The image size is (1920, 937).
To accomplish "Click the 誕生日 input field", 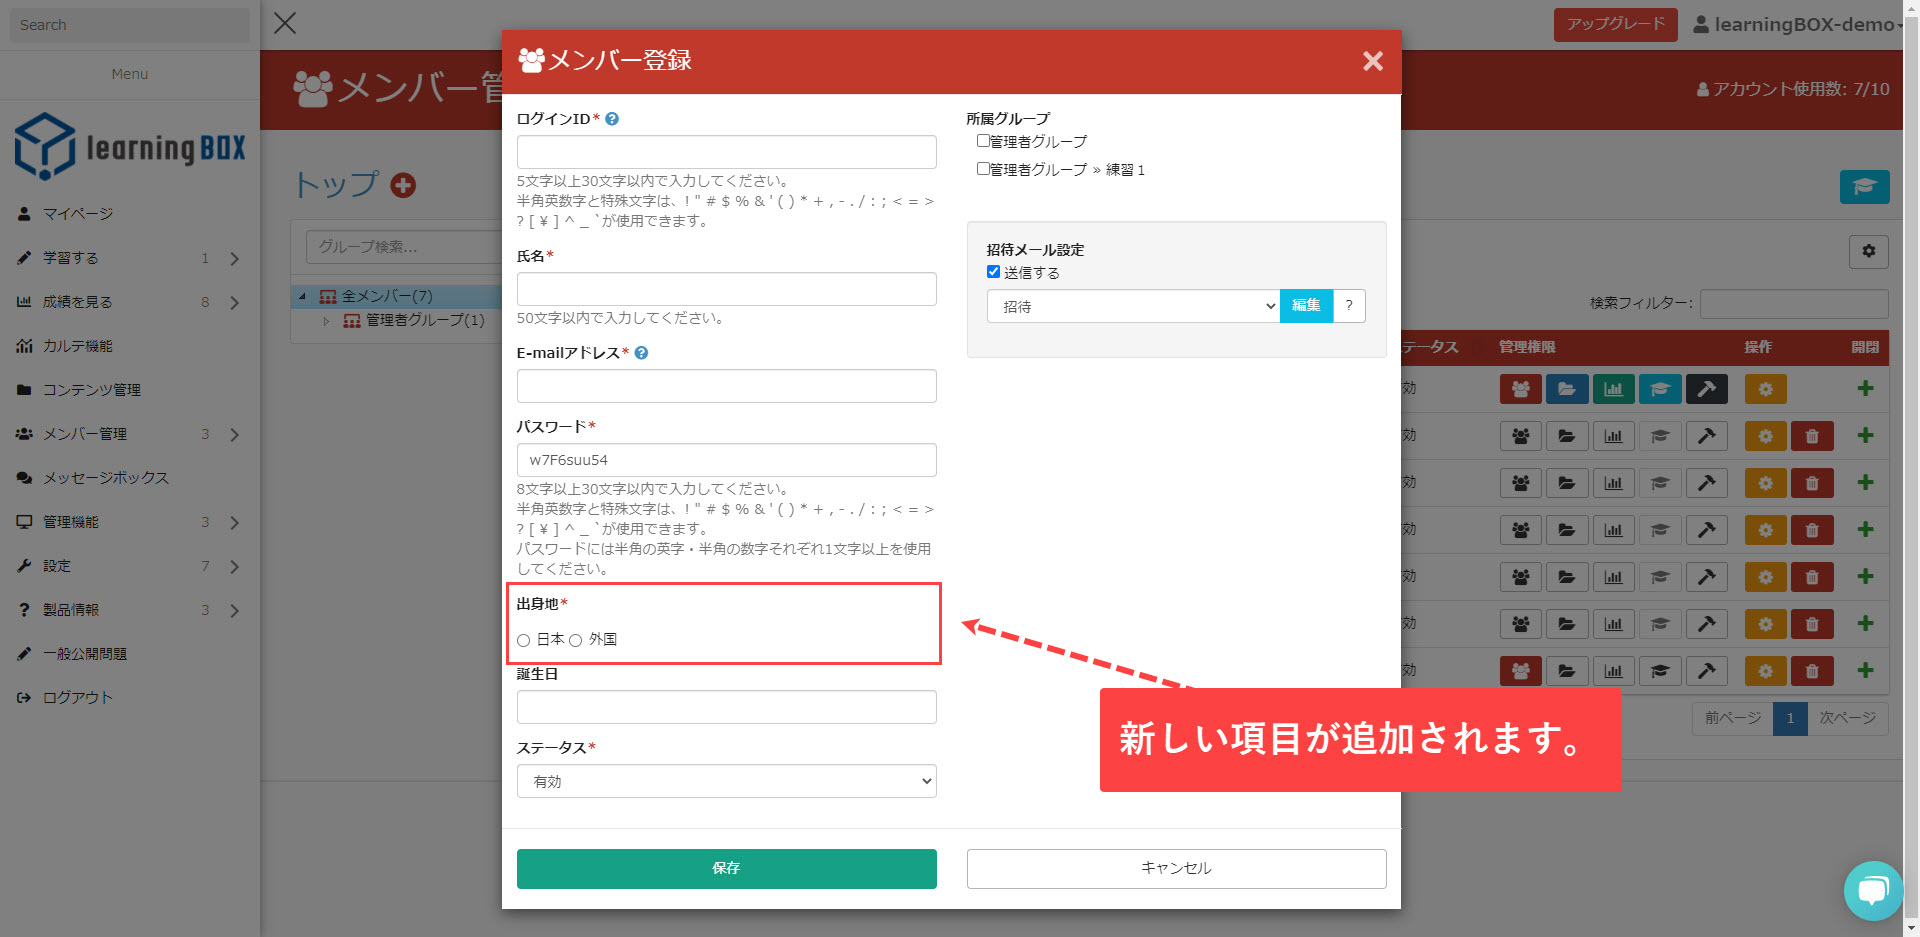I will 726,707.
